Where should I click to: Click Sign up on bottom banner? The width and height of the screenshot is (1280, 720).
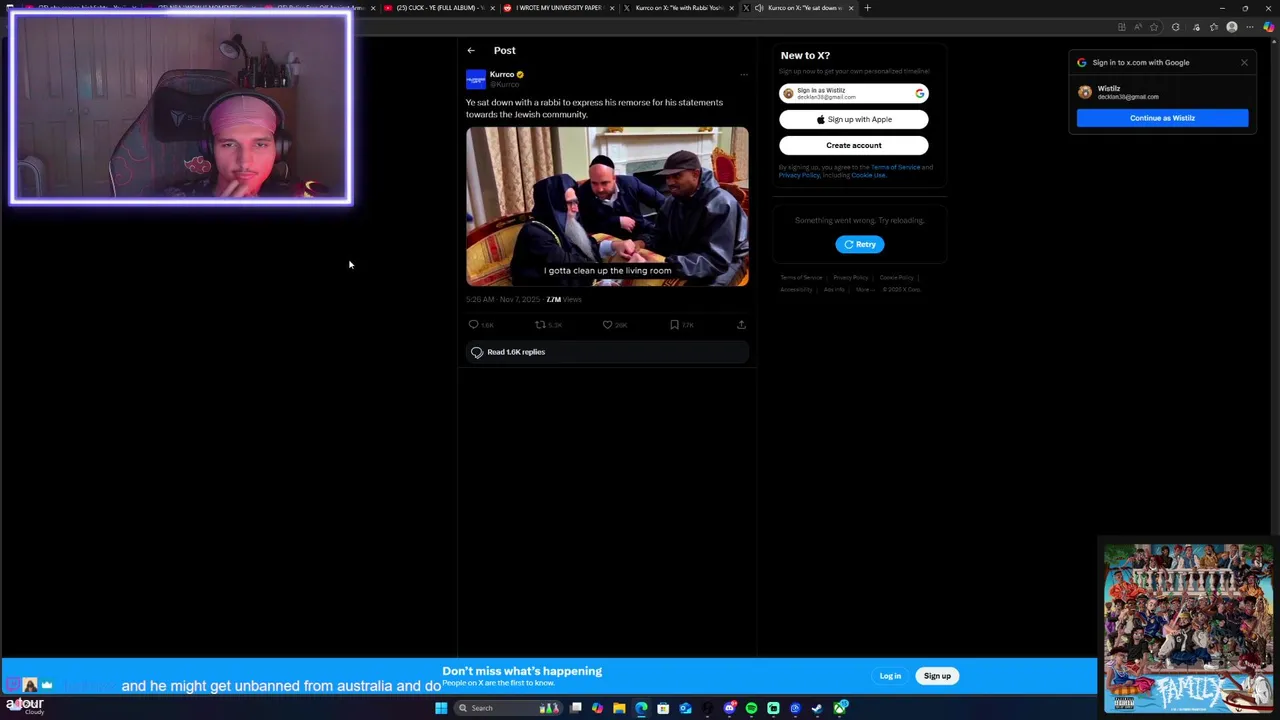[x=937, y=676]
